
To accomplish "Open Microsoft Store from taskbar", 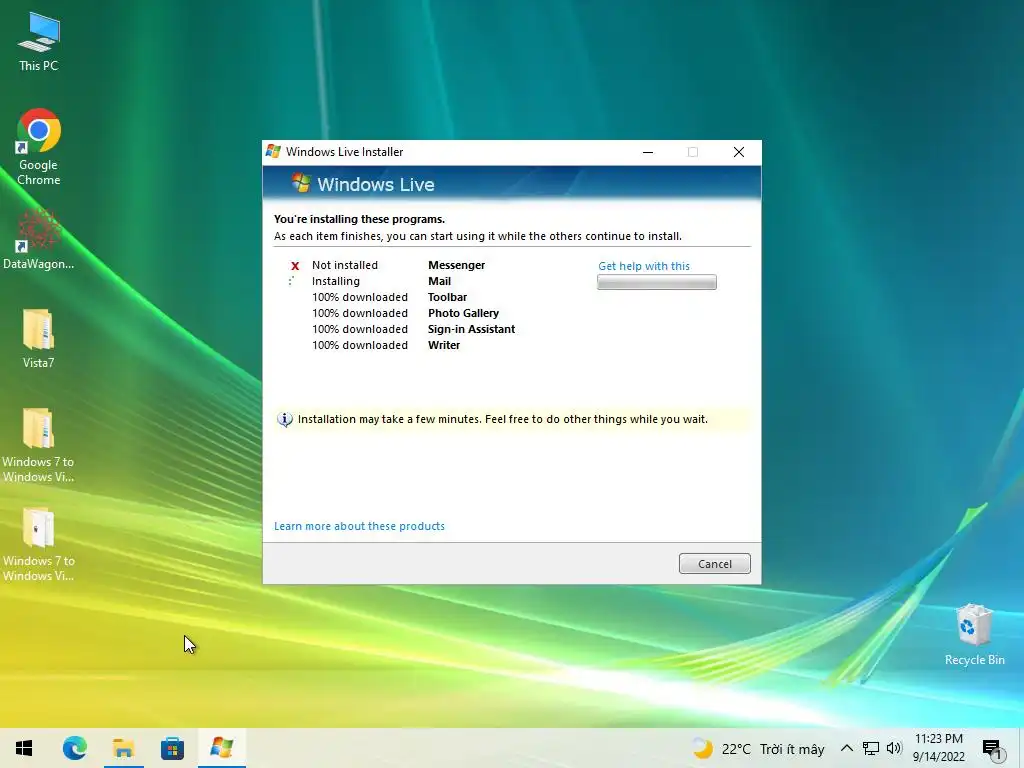I will coord(172,748).
